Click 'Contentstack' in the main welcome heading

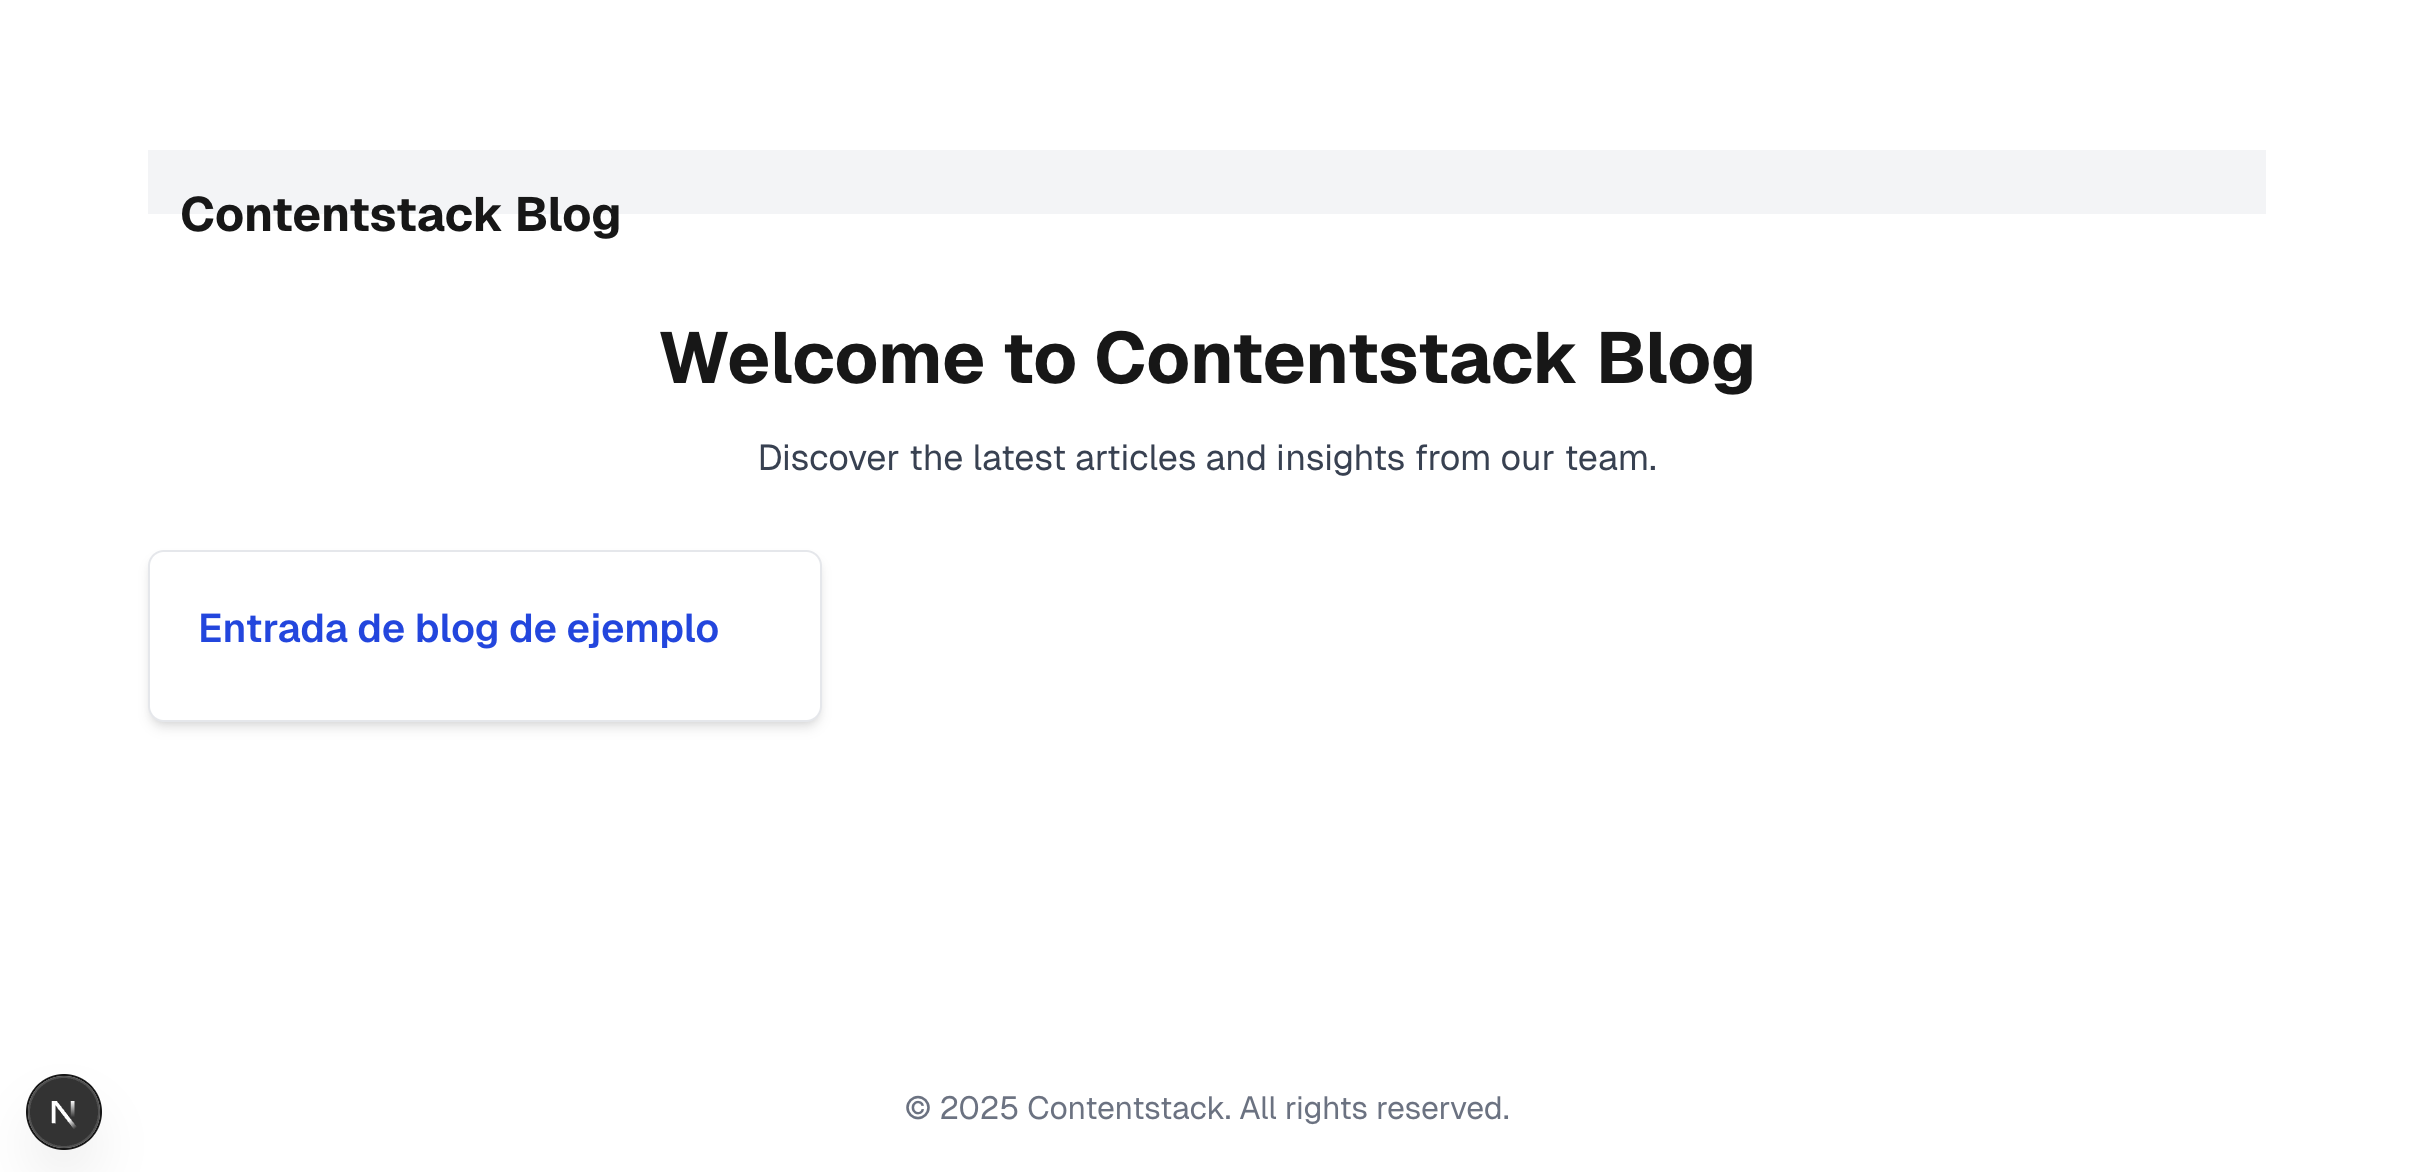pos(1335,358)
